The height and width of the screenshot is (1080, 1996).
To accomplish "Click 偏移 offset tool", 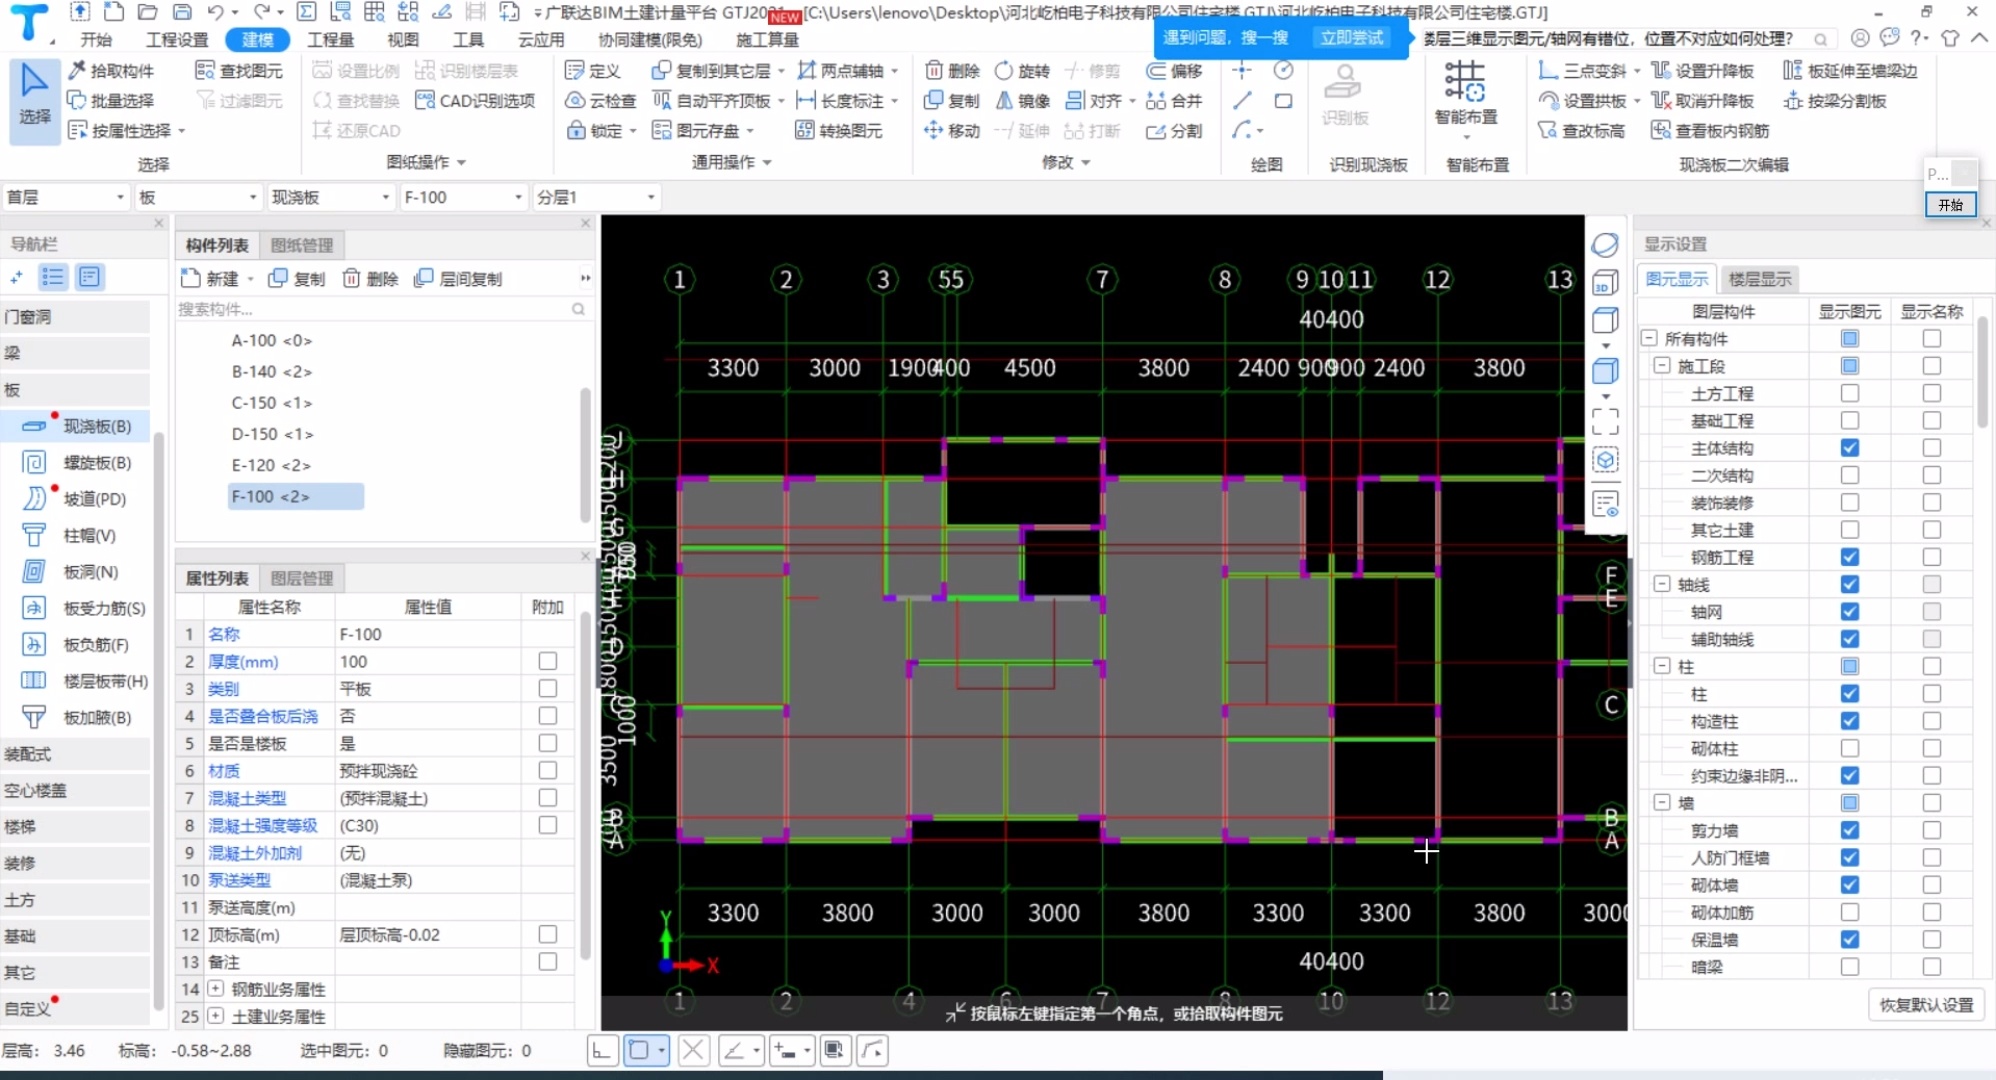I will [1174, 71].
